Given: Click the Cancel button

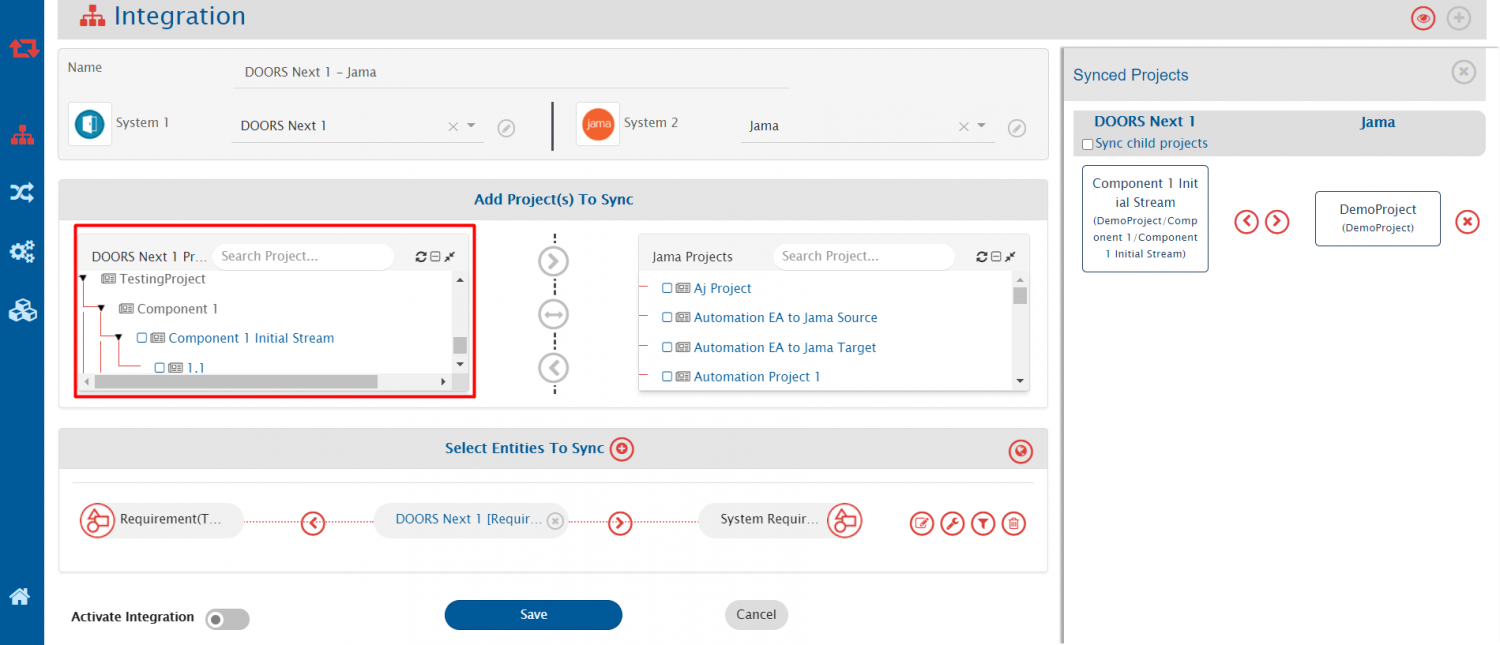Looking at the screenshot, I should pos(756,615).
